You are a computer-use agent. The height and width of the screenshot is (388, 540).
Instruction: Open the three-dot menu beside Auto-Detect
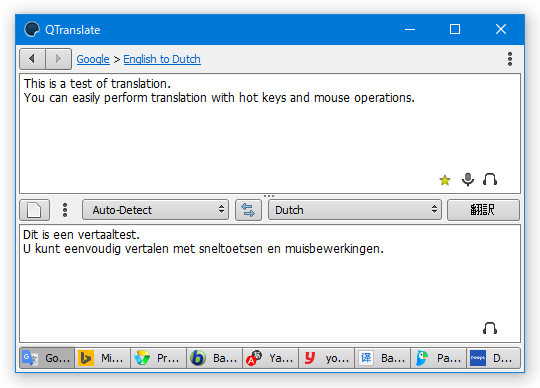point(65,210)
